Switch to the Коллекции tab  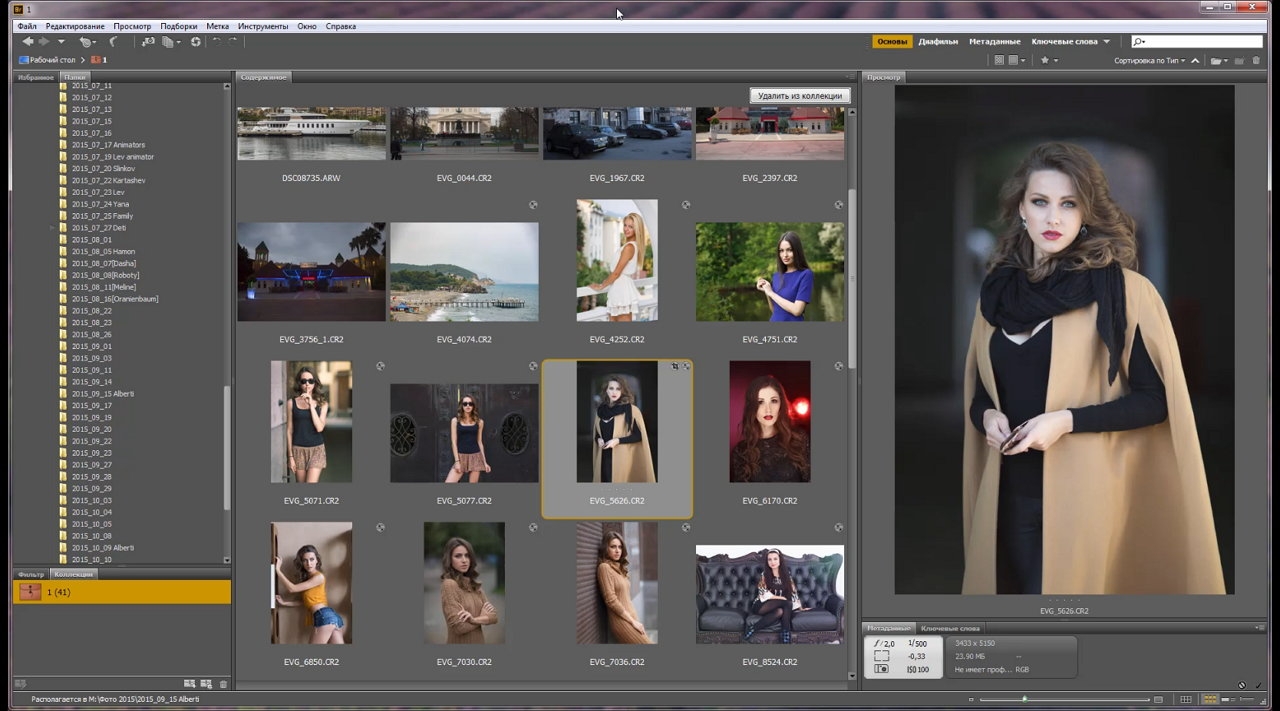click(73, 574)
